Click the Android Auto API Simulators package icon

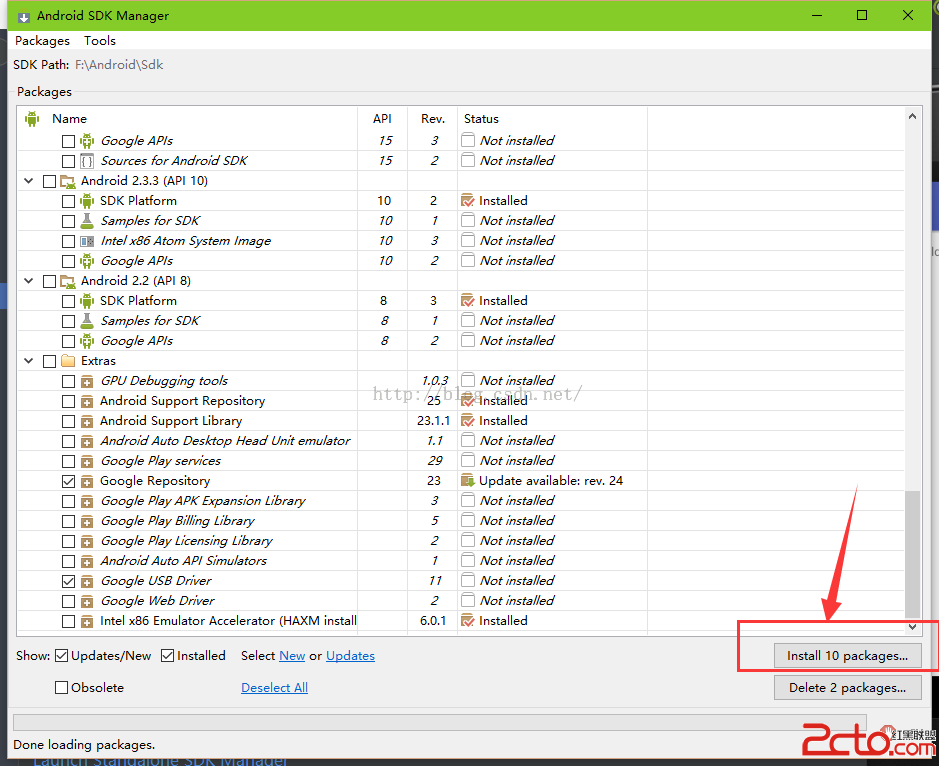[87, 561]
